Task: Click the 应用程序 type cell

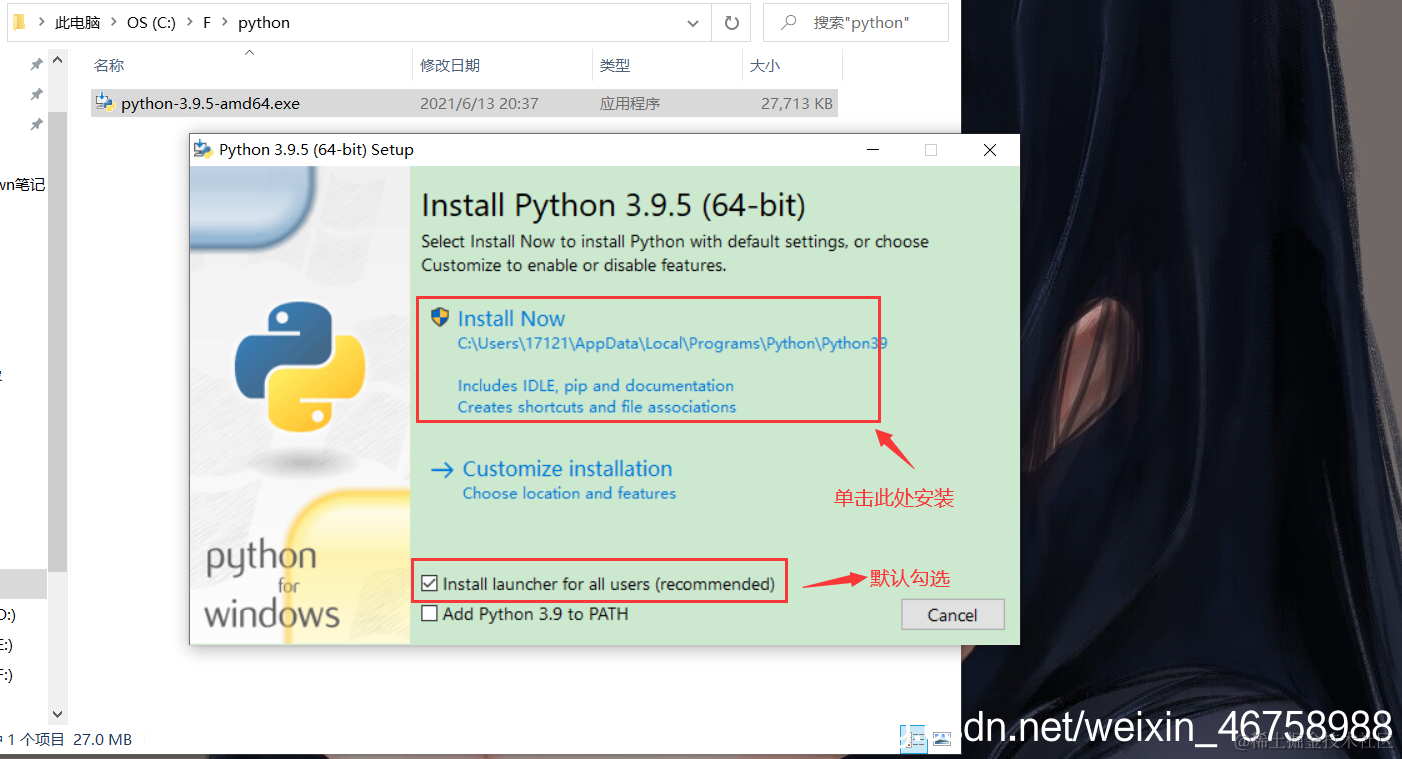Action: (630, 103)
